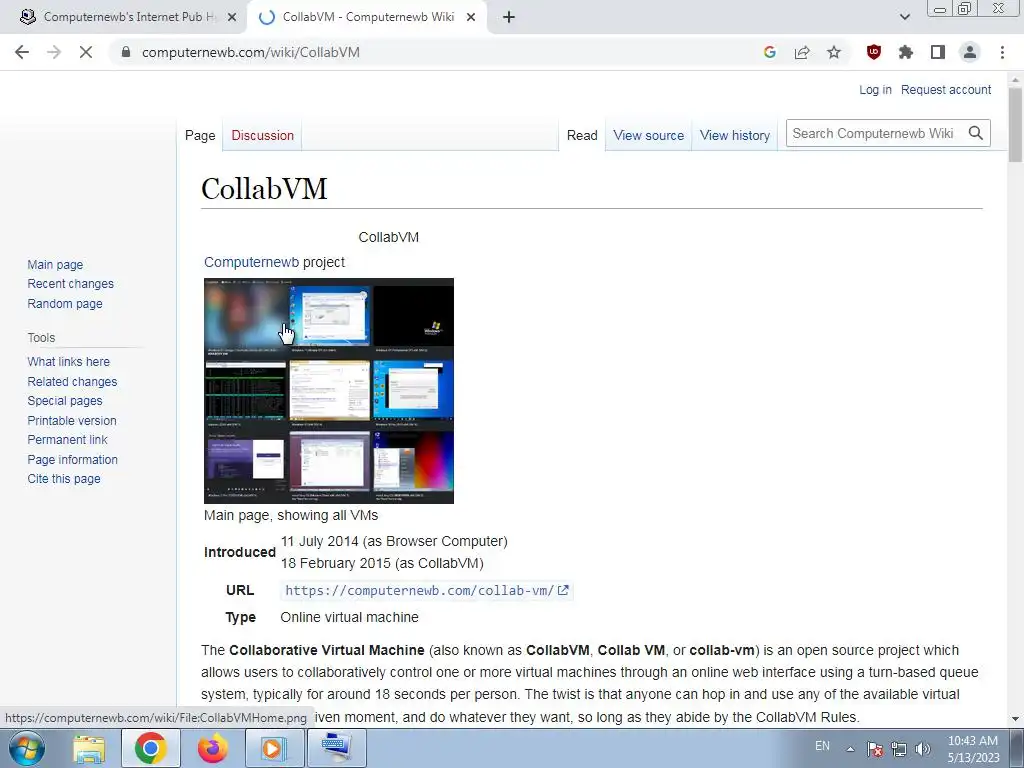The width and height of the screenshot is (1024, 768).
Task: Click the Request account link
Action: 946,90
